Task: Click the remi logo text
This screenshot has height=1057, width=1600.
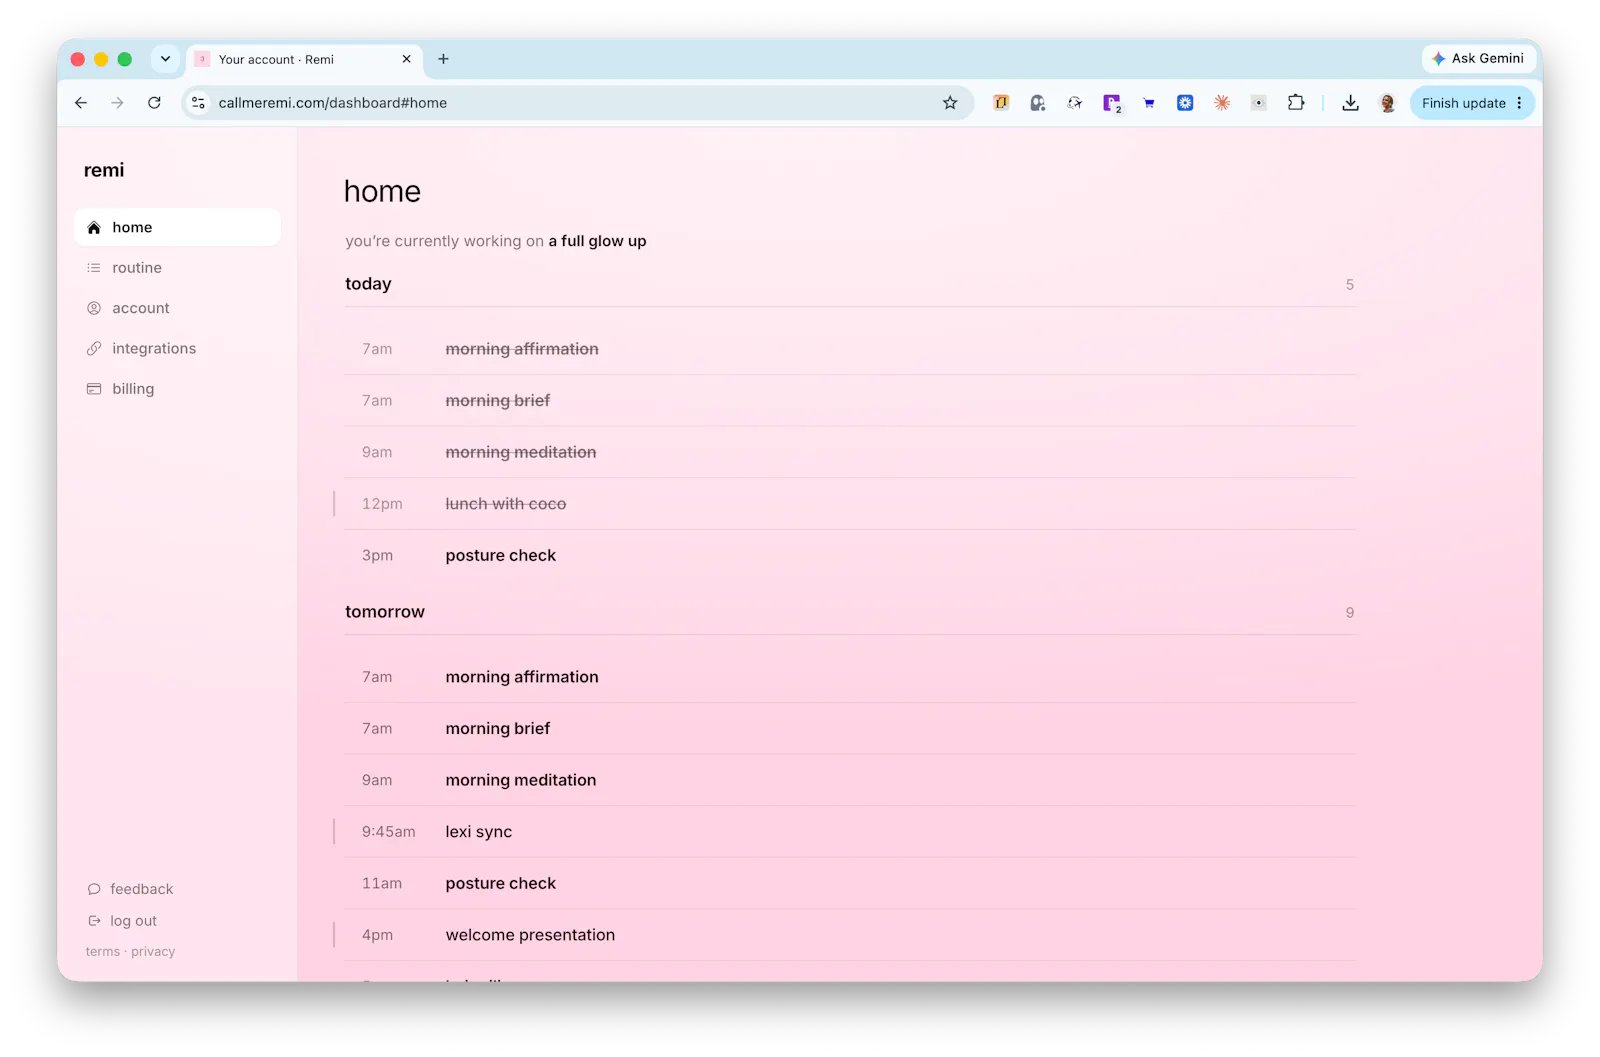Action: point(104,170)
